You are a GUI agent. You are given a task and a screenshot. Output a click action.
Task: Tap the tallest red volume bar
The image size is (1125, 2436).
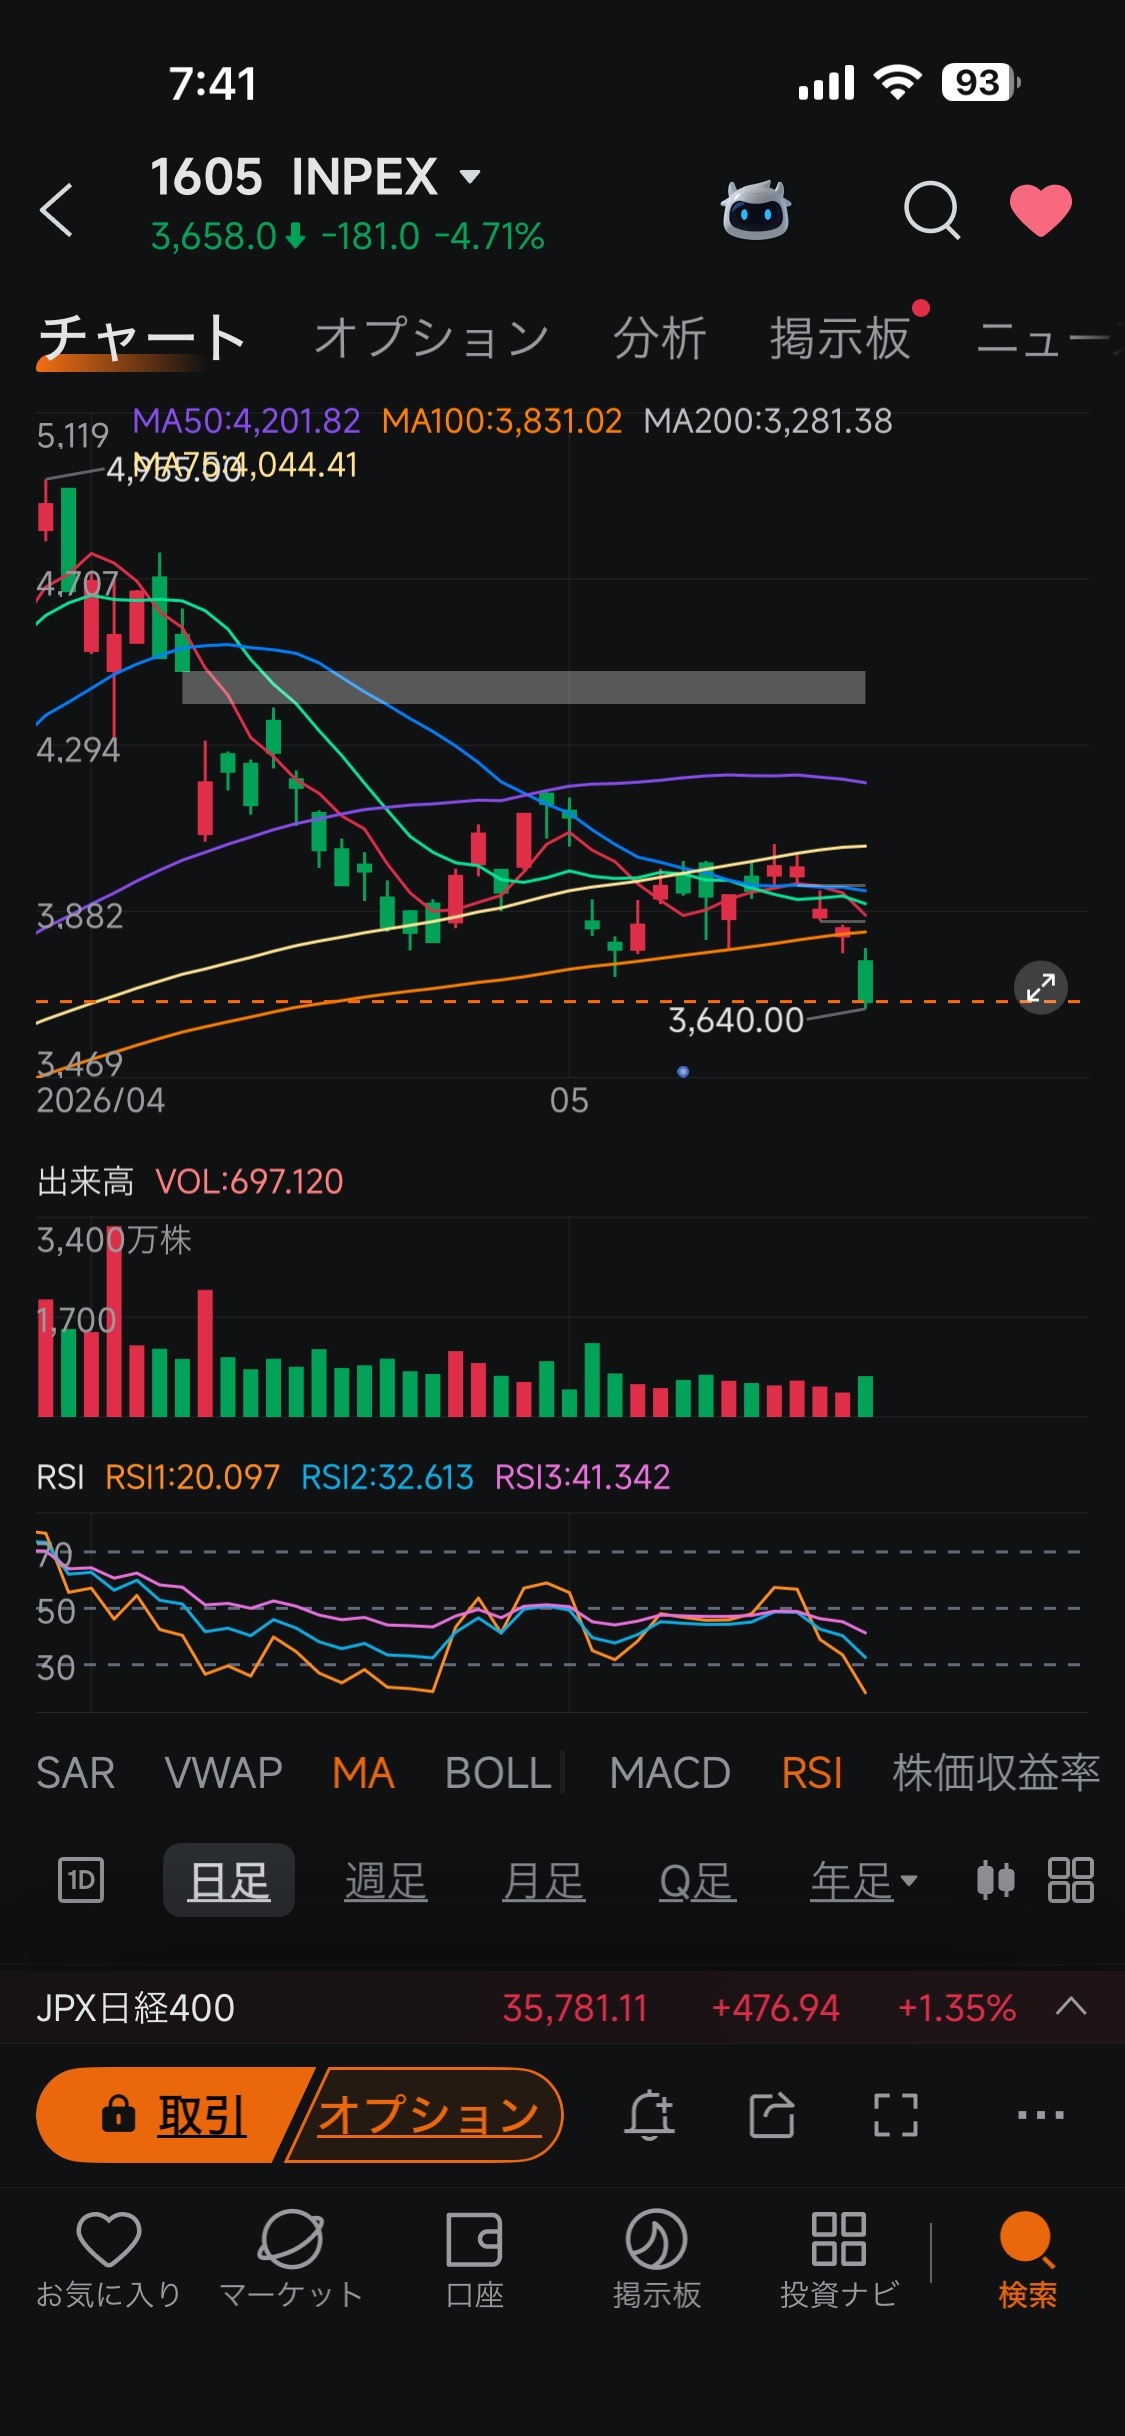click(x=114, y=1322)
